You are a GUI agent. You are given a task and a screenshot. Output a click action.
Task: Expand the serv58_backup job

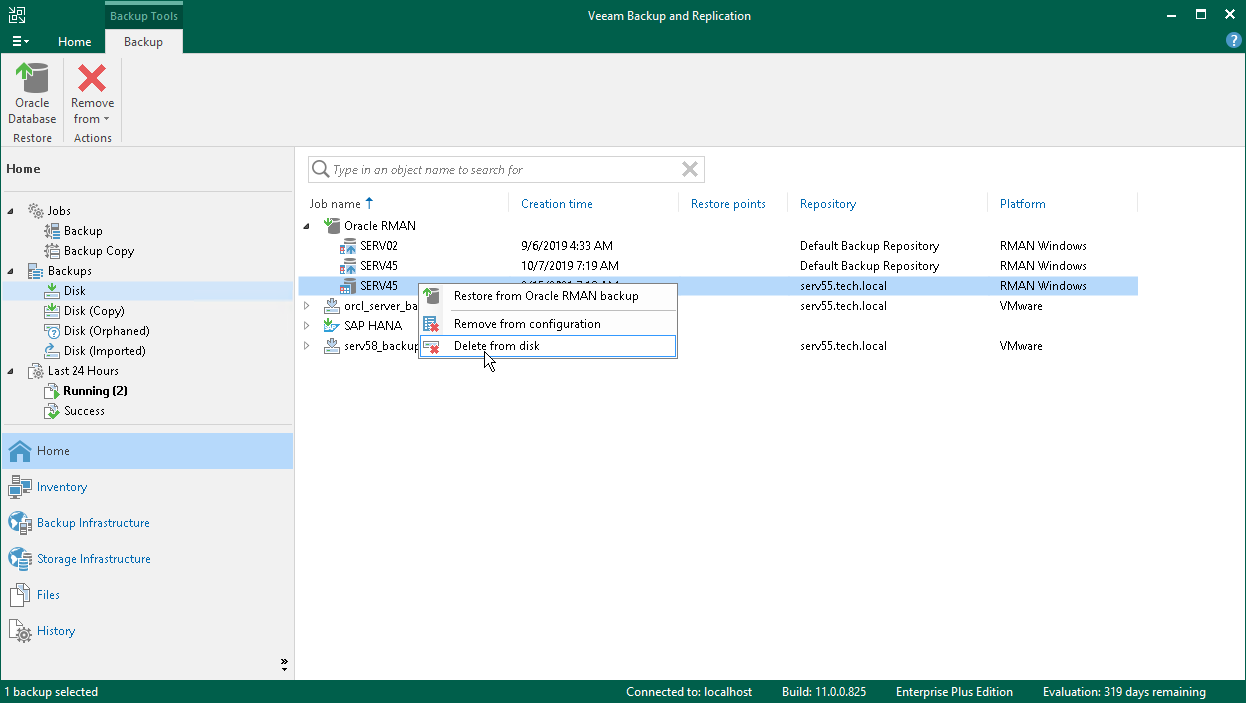(x=307, y=346)
